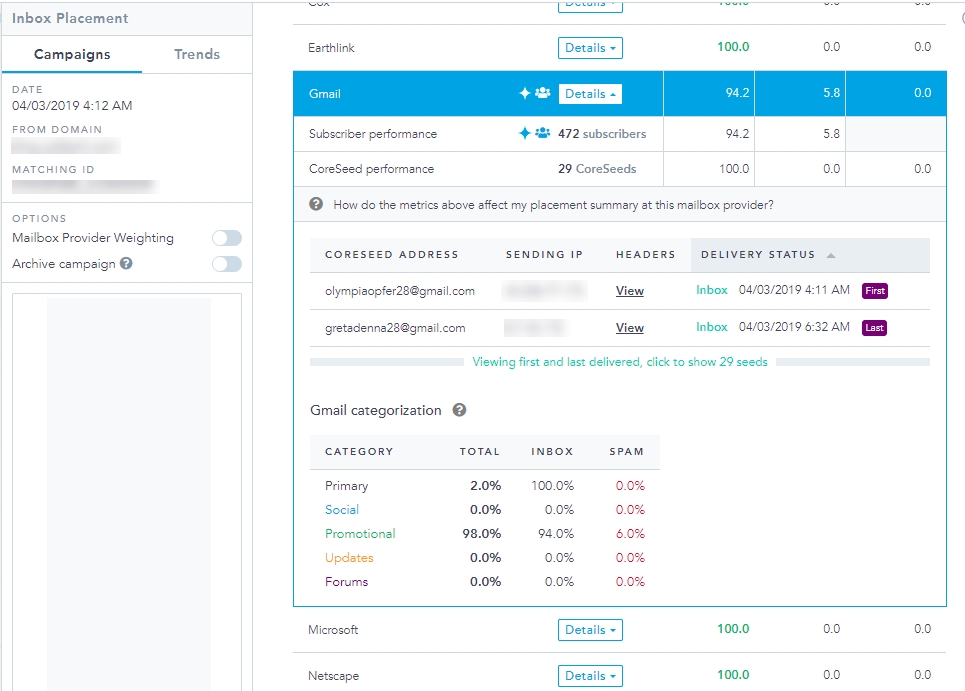Click help icon next to Archive campaign
965x691 pixels.
click(x=127, y=264)
